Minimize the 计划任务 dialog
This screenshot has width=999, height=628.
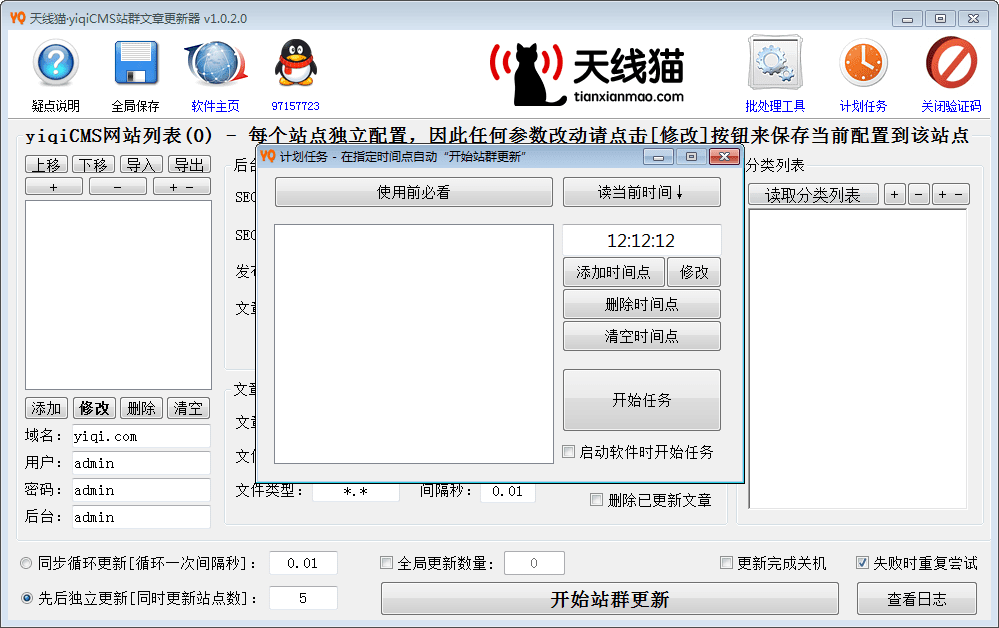[658, 156]
